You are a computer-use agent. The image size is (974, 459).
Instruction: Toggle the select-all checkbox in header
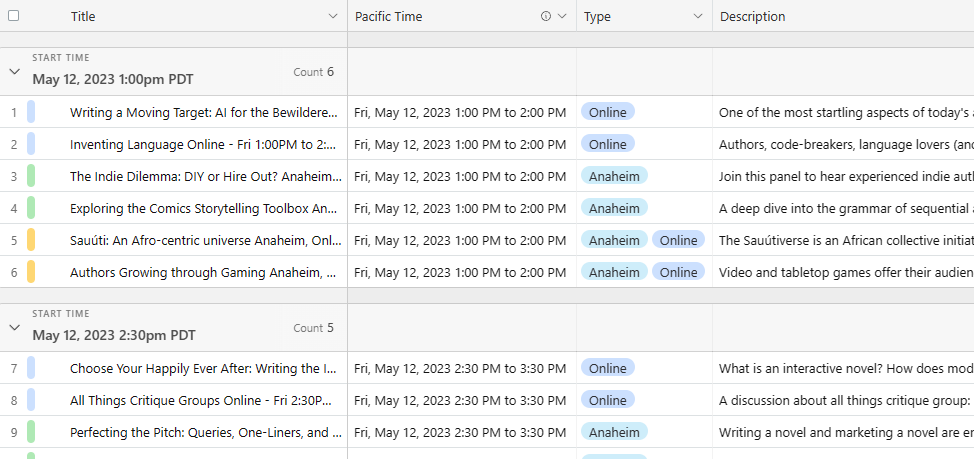14,16
